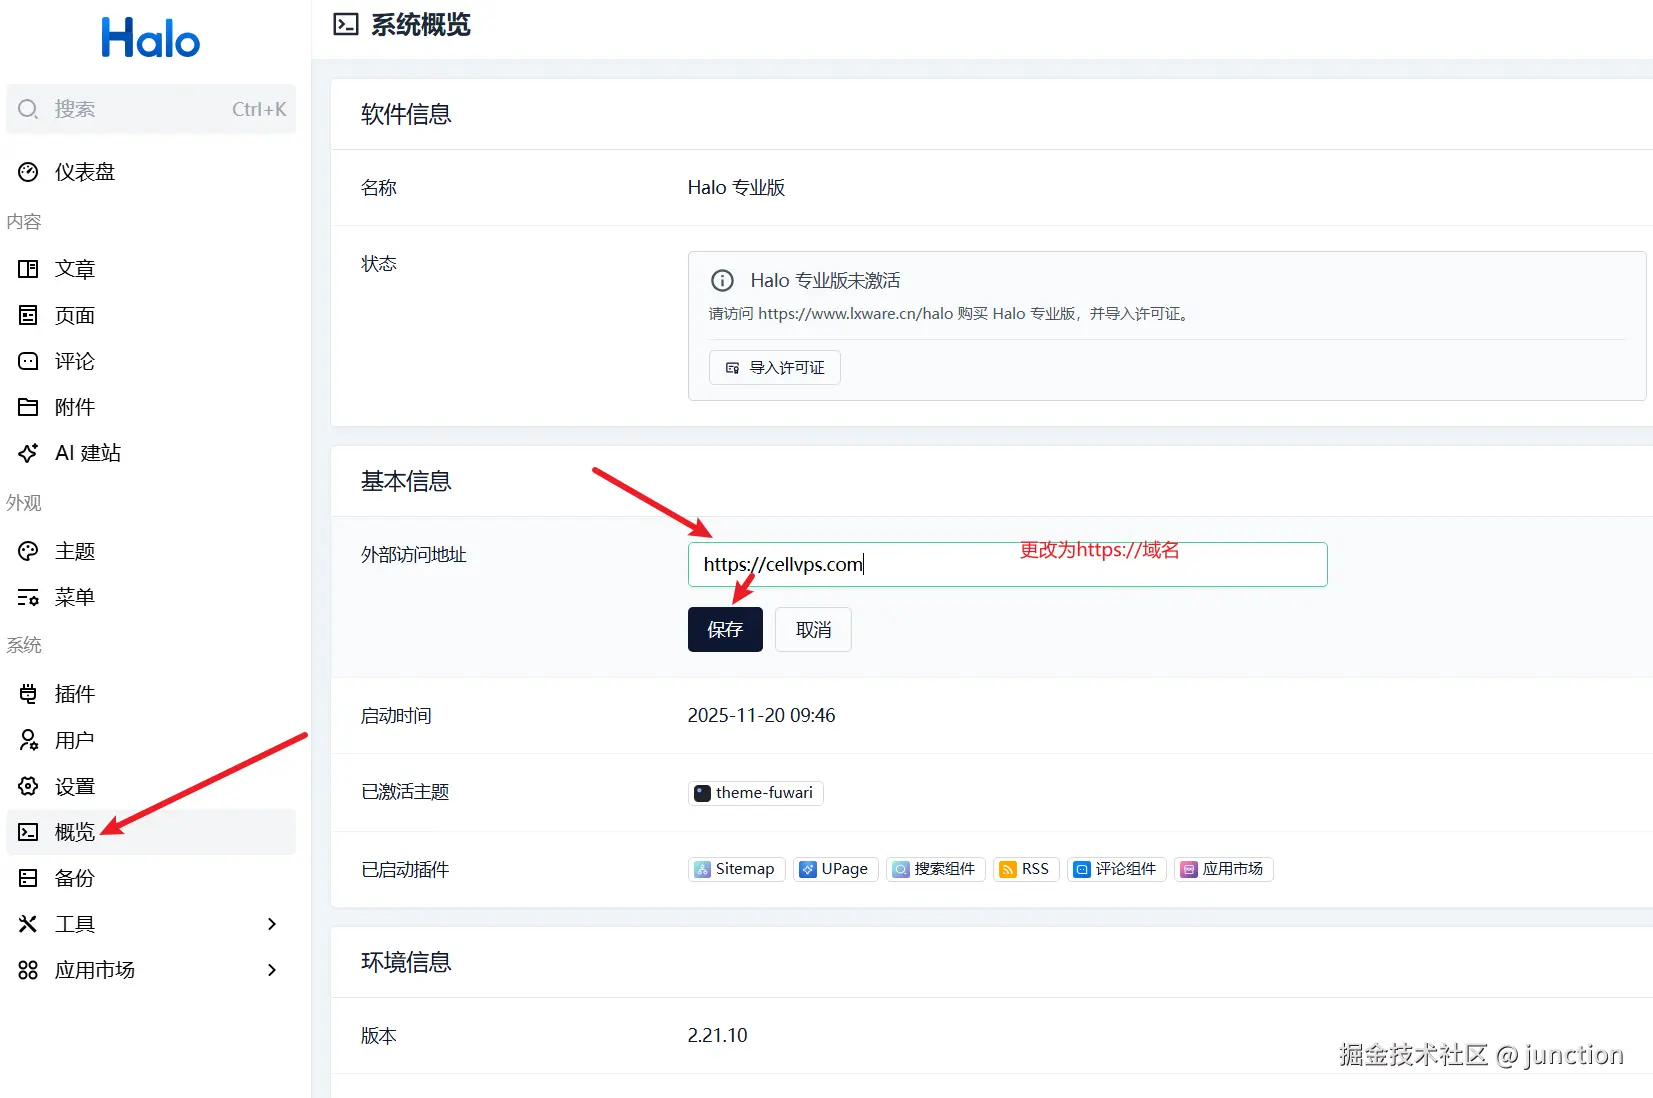Select 插件 in the sidebar
The height and width of the screenshot is (1098, 1653).
click(x=151, y=694)
